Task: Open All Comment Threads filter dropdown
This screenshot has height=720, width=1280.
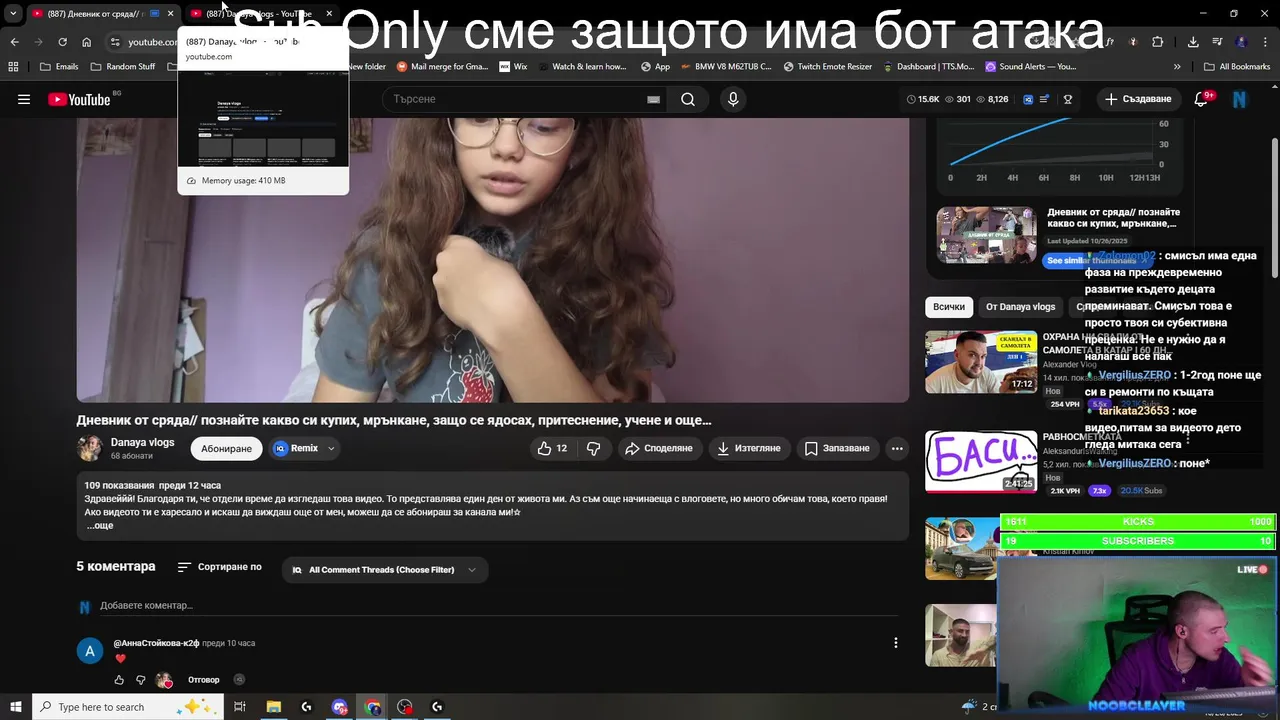Action: pyautogui.click(x=384, y=570)
